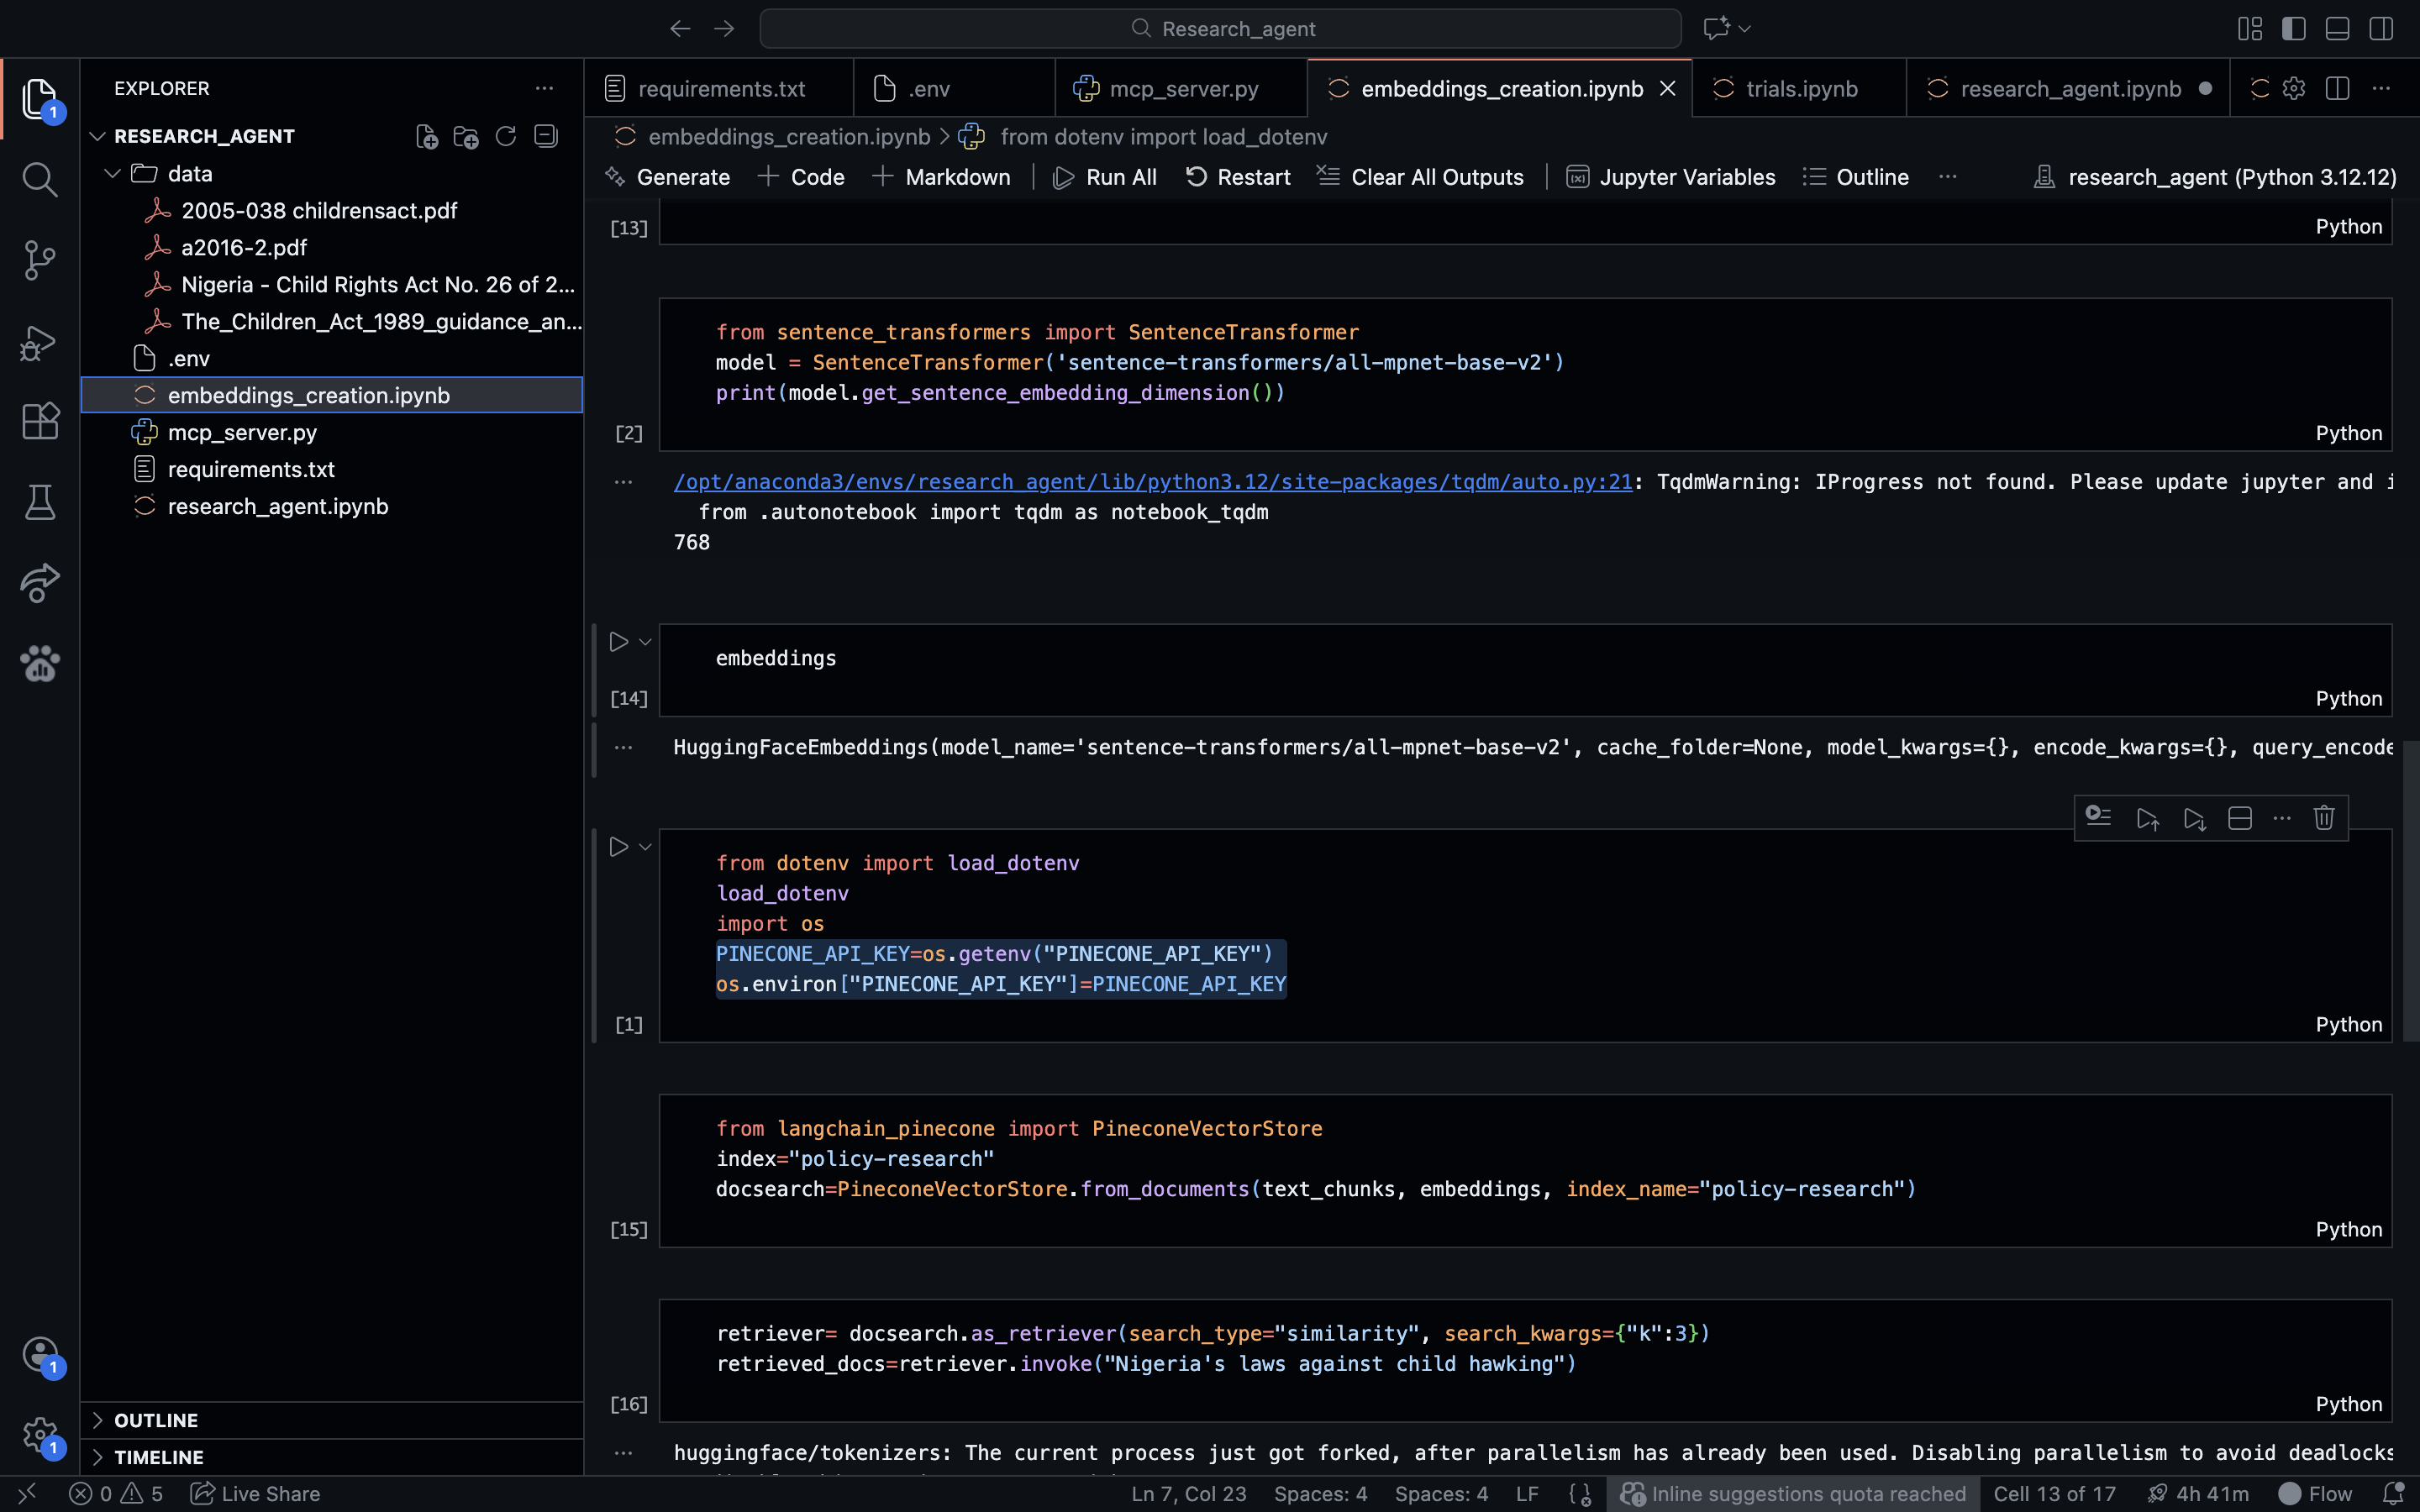This screenshot has height=1512, width=2420.
Task: Go back in navigation history
Action: 680,29
